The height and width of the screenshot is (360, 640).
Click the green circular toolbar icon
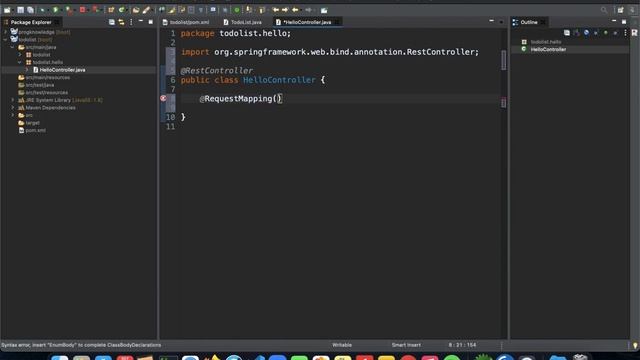tap(236, 10)
